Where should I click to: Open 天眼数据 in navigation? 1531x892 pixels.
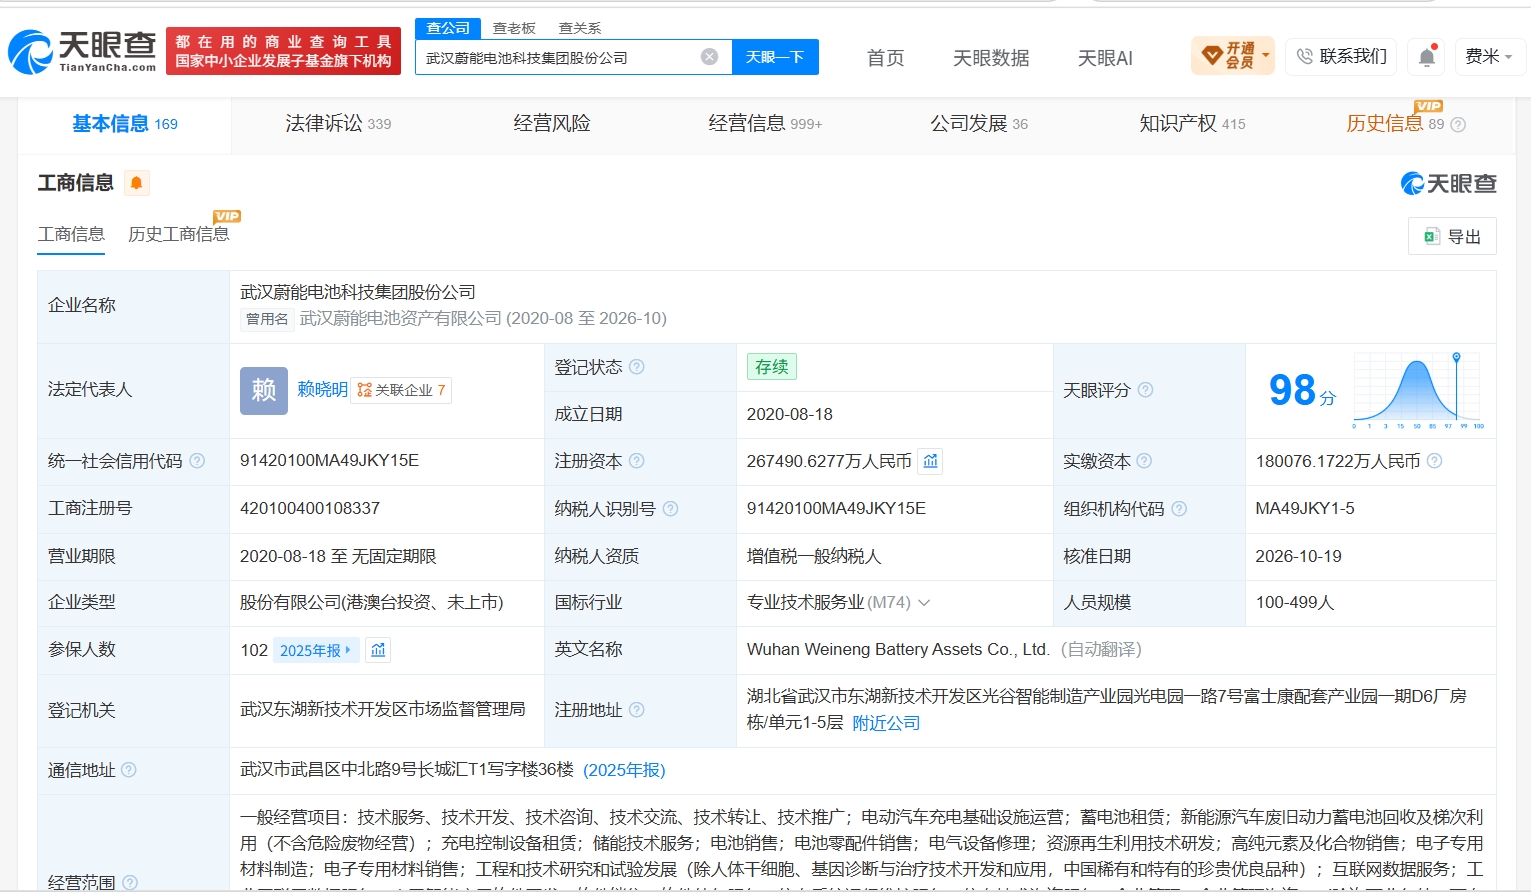point(991,58)
